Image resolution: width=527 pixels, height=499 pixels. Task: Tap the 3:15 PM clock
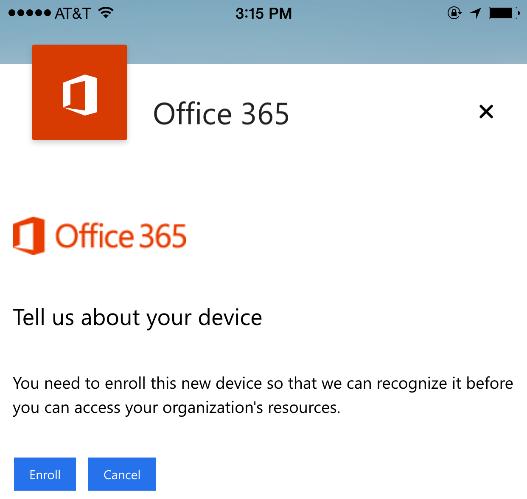point(264,13)
